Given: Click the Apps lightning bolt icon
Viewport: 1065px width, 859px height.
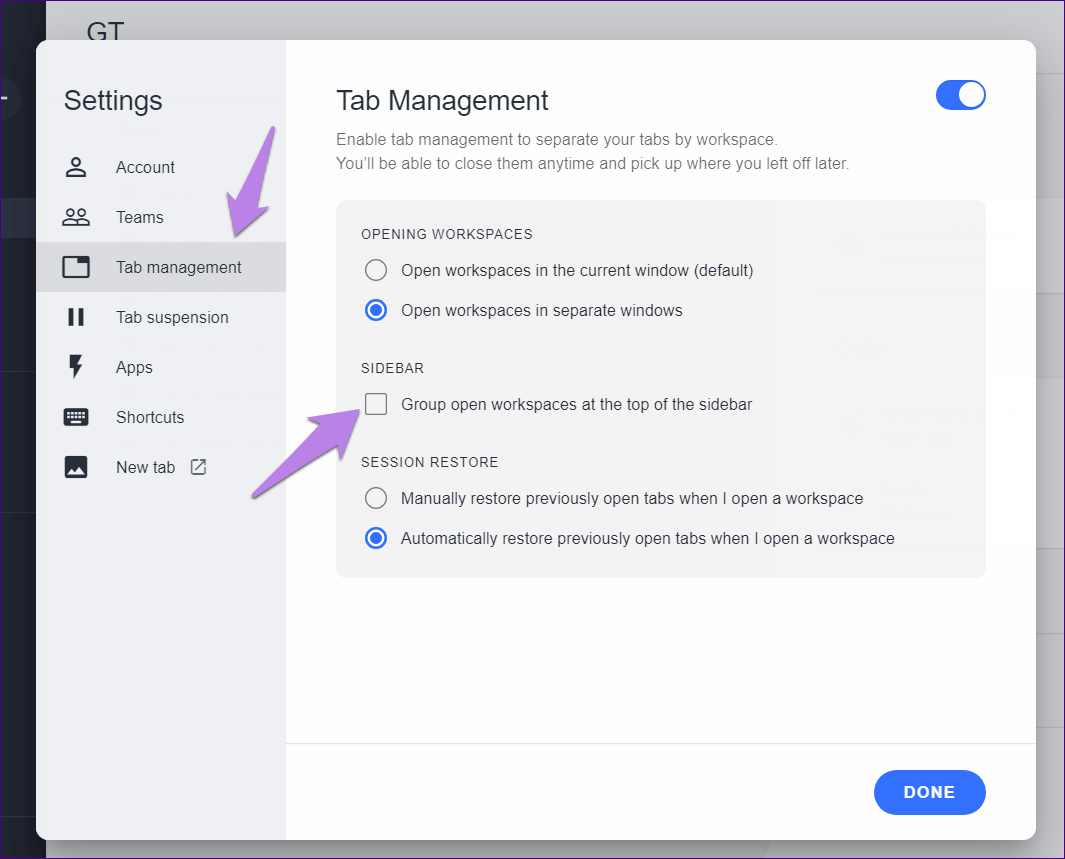Looking at the screenshot, I should click(75, 367).
